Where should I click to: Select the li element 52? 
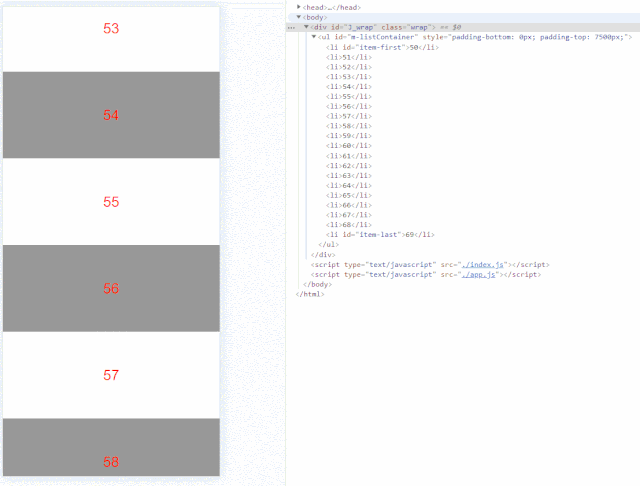pyautogui.click(x=349, y=67)
